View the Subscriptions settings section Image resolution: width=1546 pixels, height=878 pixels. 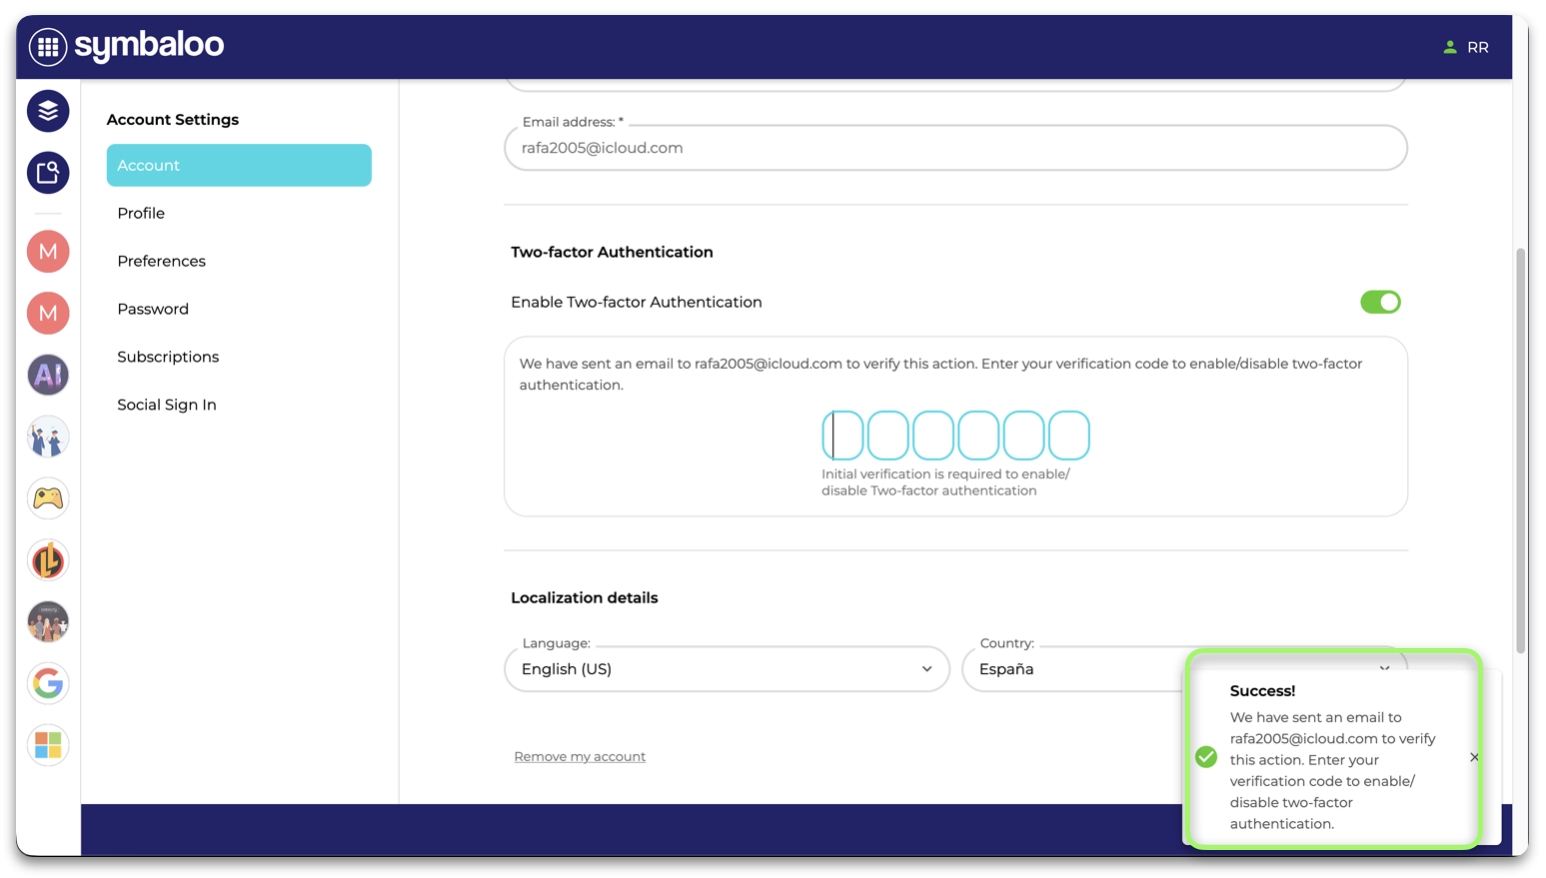(168, 357)
